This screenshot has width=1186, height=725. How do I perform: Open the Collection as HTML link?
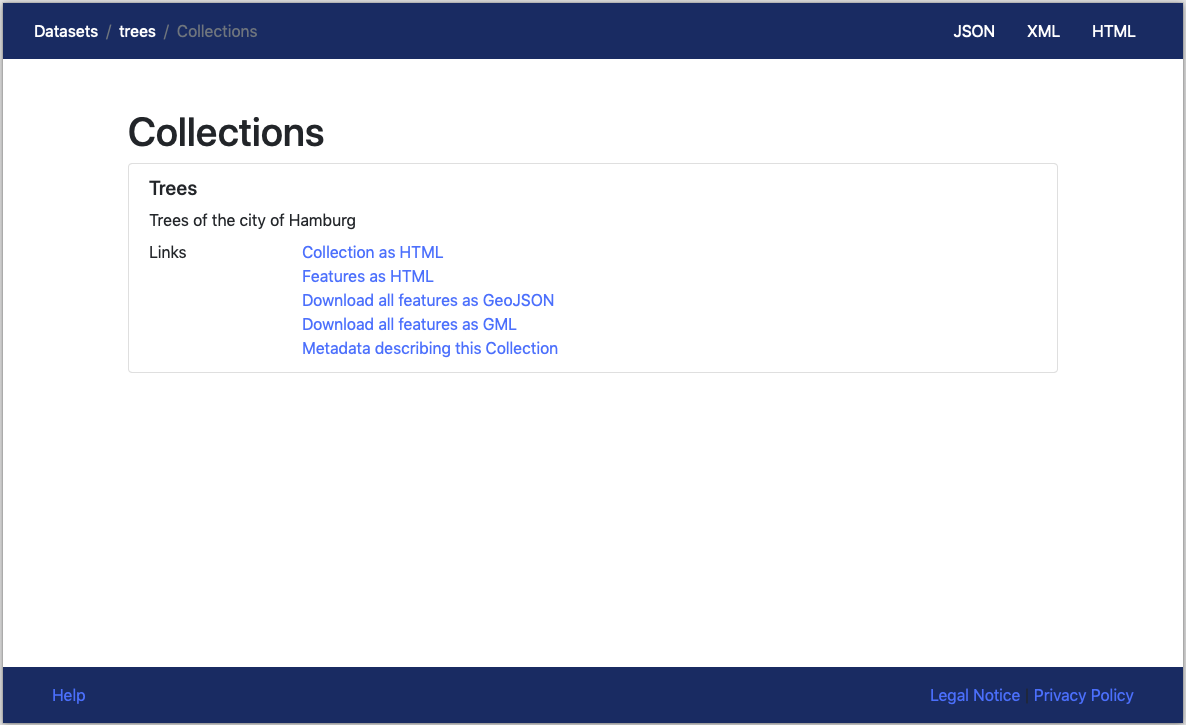tap(372, 252)
